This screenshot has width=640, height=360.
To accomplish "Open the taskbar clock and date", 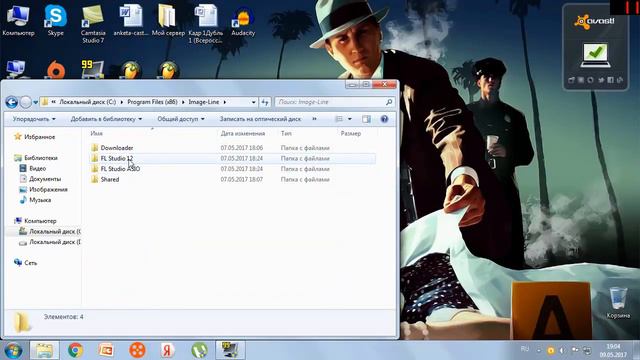I will tap(613, 351).
